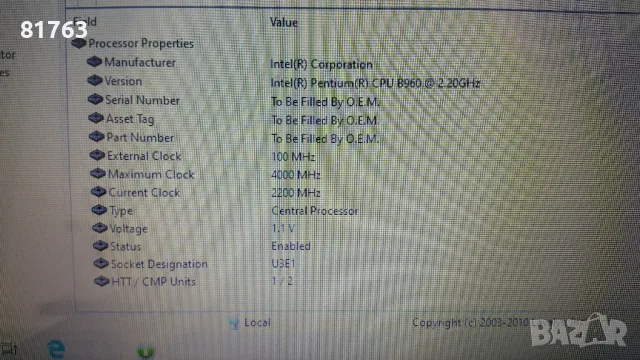Select the Voltage field label
The width and height of the screenshot is (640, 360).
pos(129,229)
